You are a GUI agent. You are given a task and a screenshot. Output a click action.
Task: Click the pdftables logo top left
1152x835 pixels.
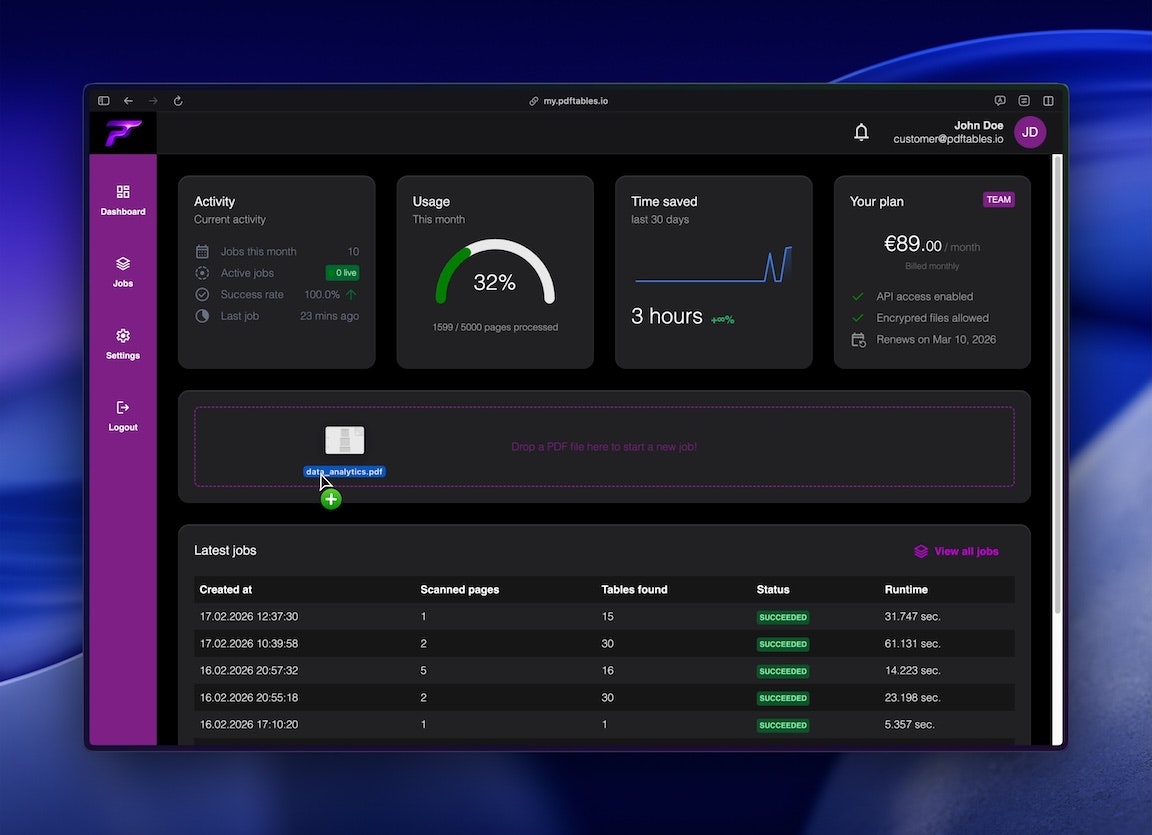(x=122, y=132)
